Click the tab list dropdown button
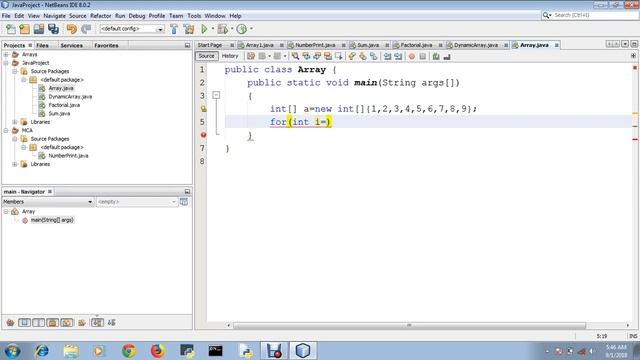640x360 pixels. pos(625,44)
